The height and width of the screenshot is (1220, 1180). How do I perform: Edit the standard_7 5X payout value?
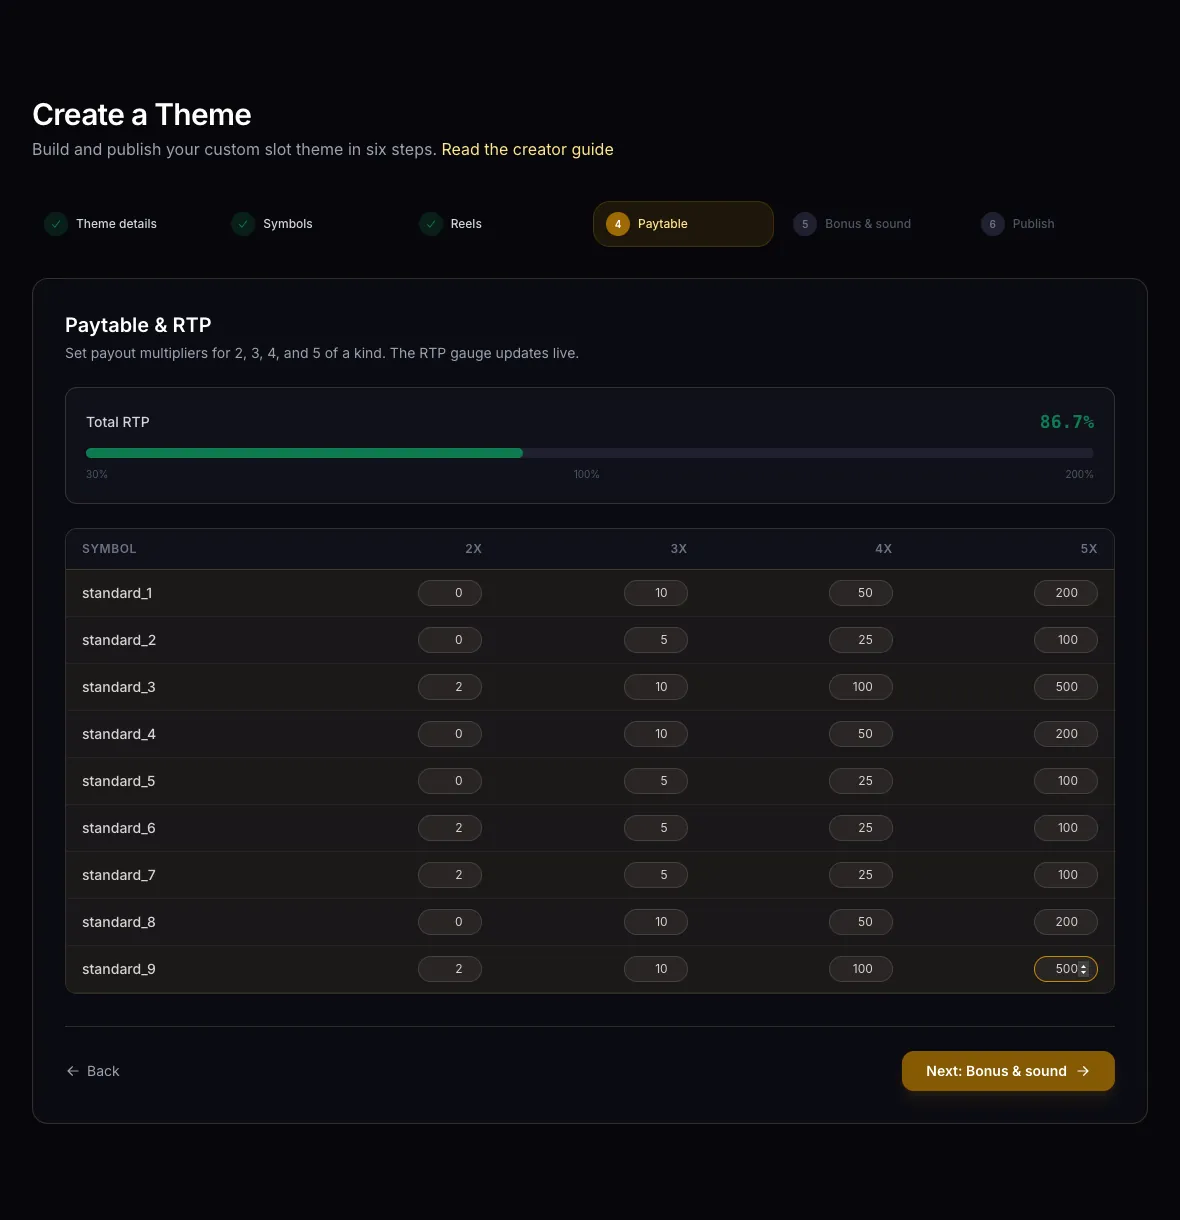[x=1066, y=875]
